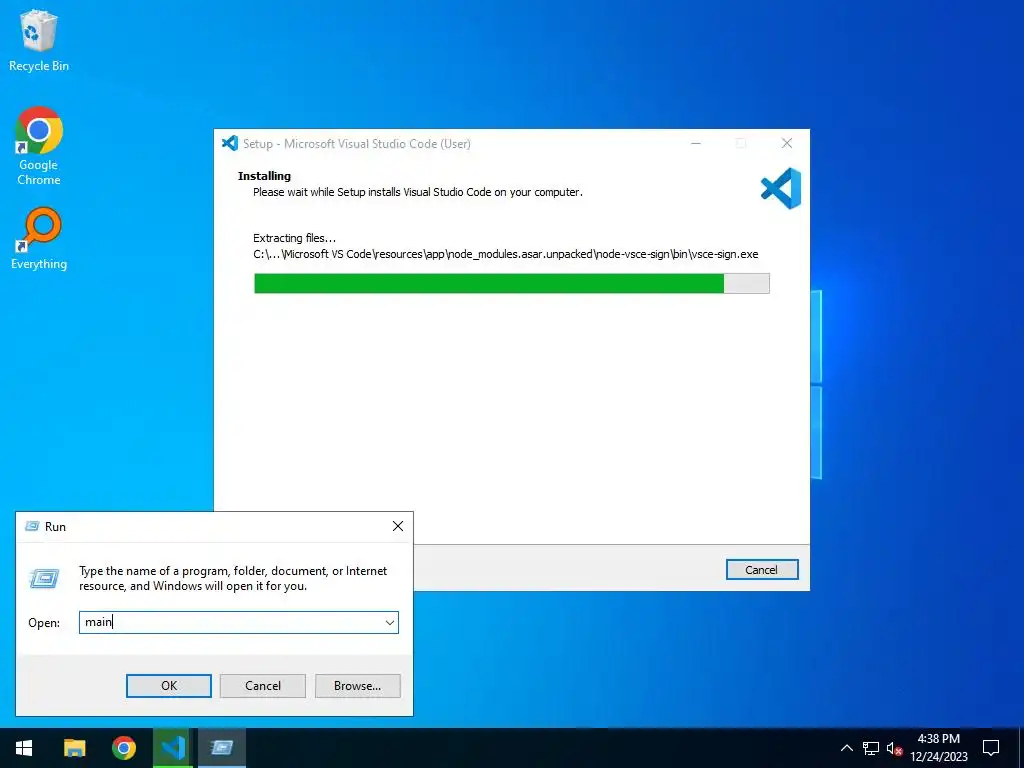
Task: Expand the Open field dropdown arrow
Action: coord(390,622)
